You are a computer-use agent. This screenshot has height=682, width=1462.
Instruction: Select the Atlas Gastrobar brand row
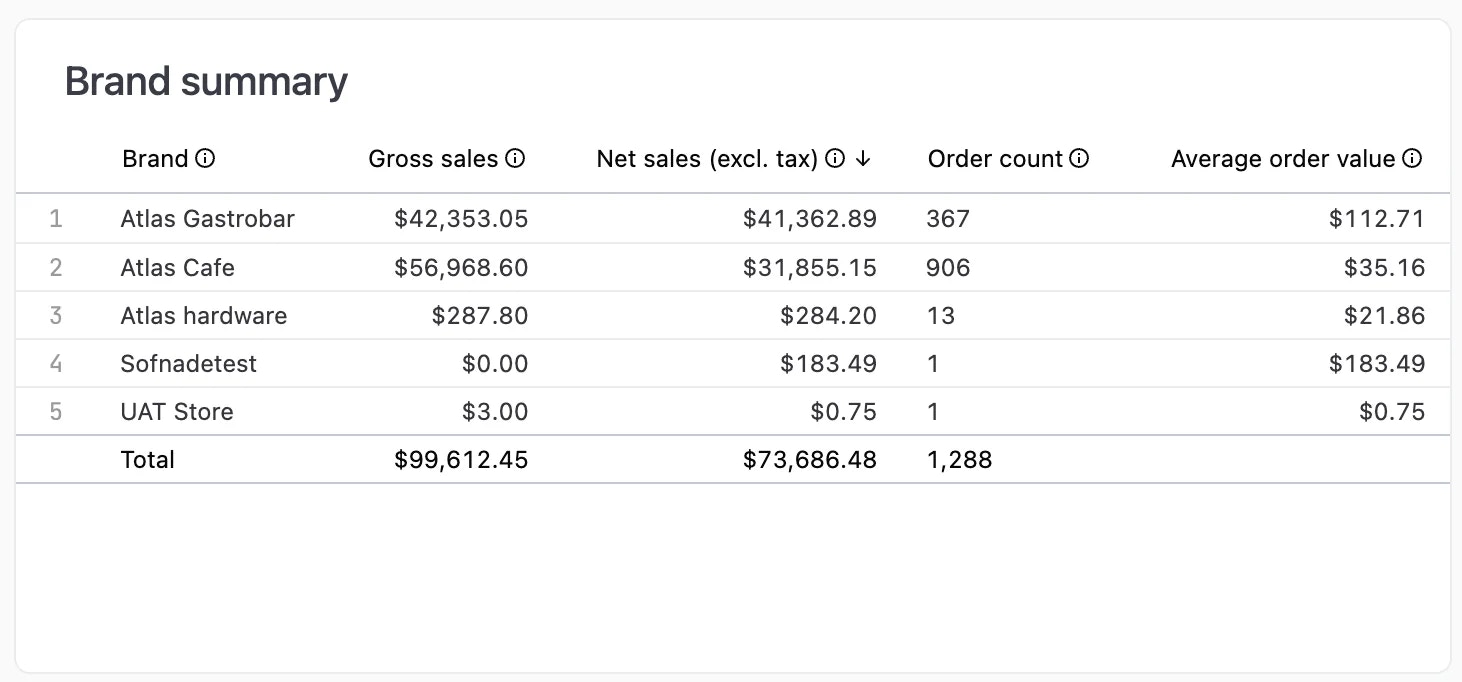207,218
